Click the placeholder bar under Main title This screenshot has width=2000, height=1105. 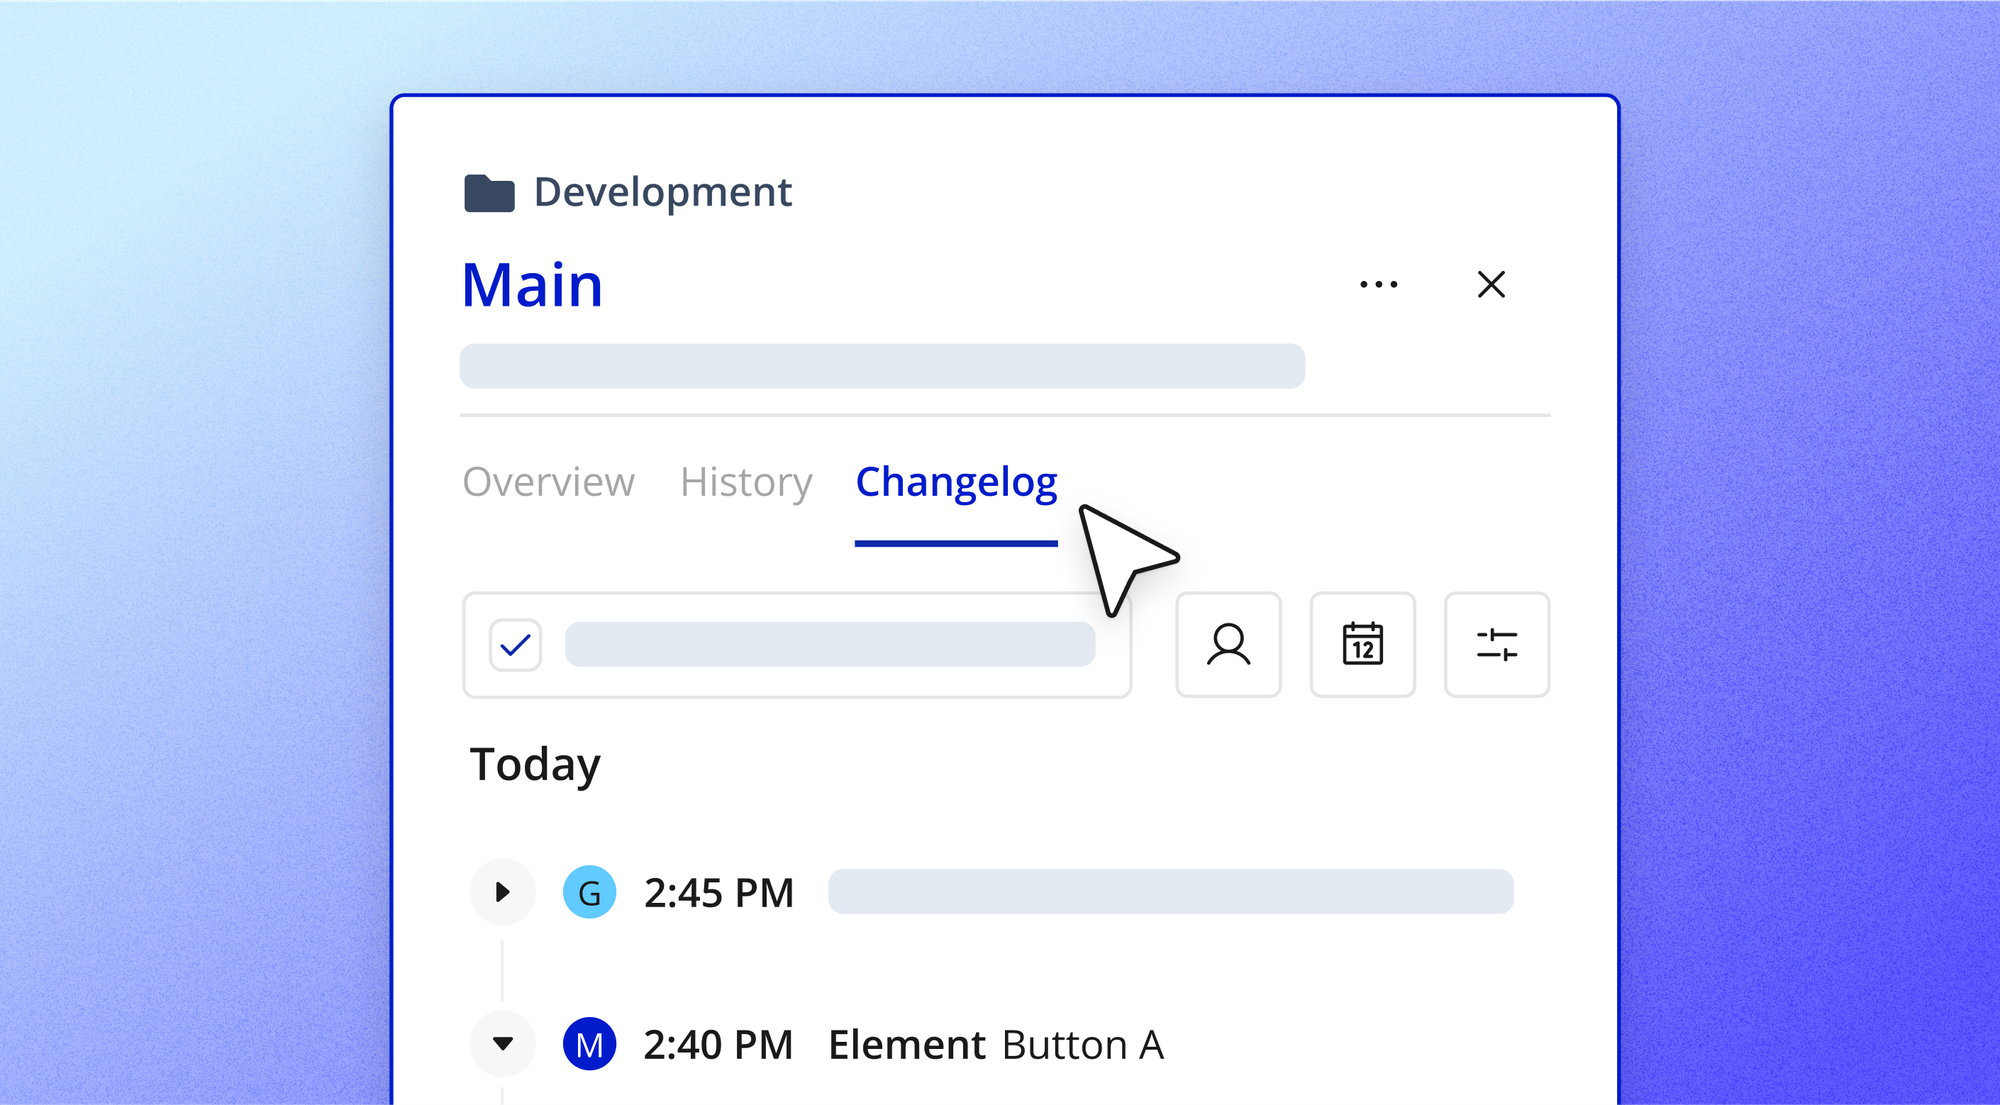(882, 366)
